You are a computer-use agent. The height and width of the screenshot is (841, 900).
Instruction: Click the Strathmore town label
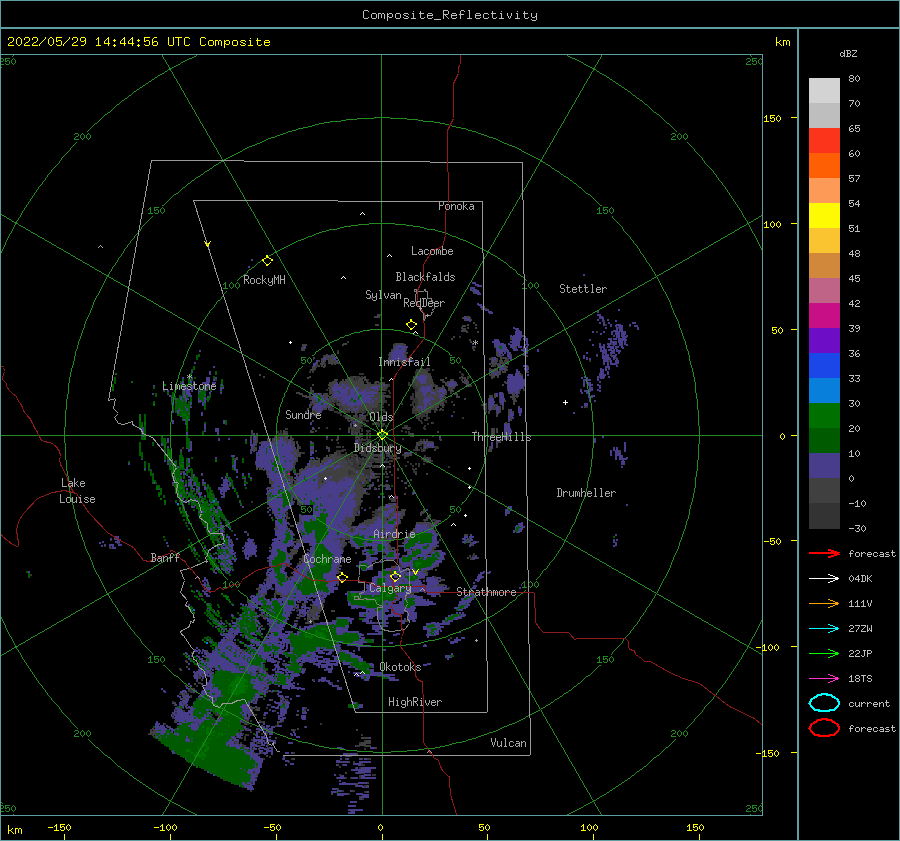[x=486, y=592]
